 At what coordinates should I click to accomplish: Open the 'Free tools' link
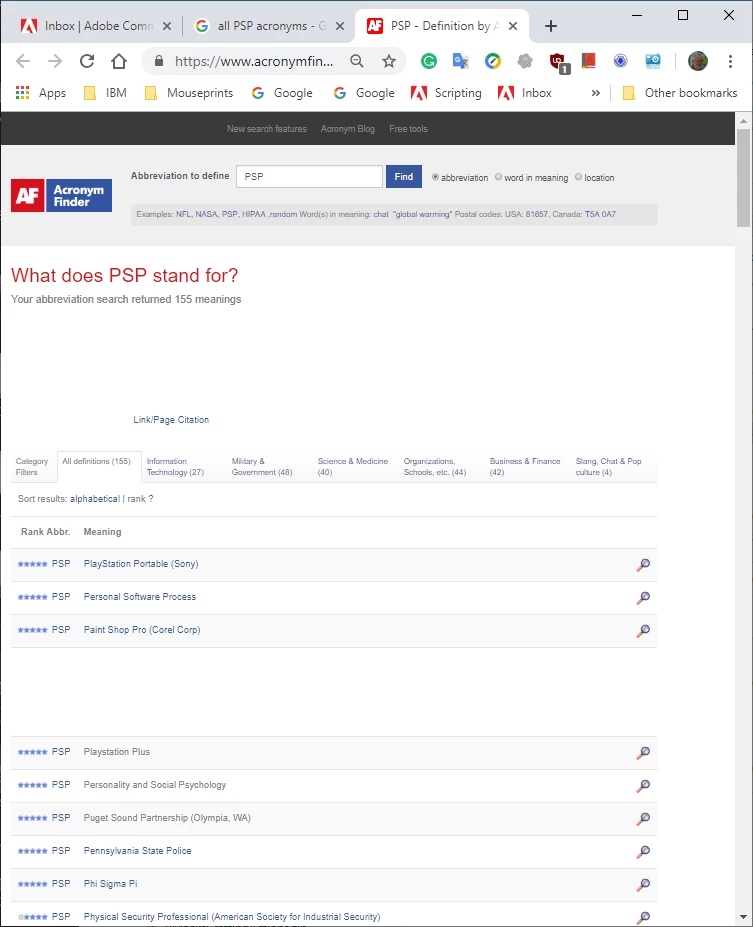[x=408, y=128]
